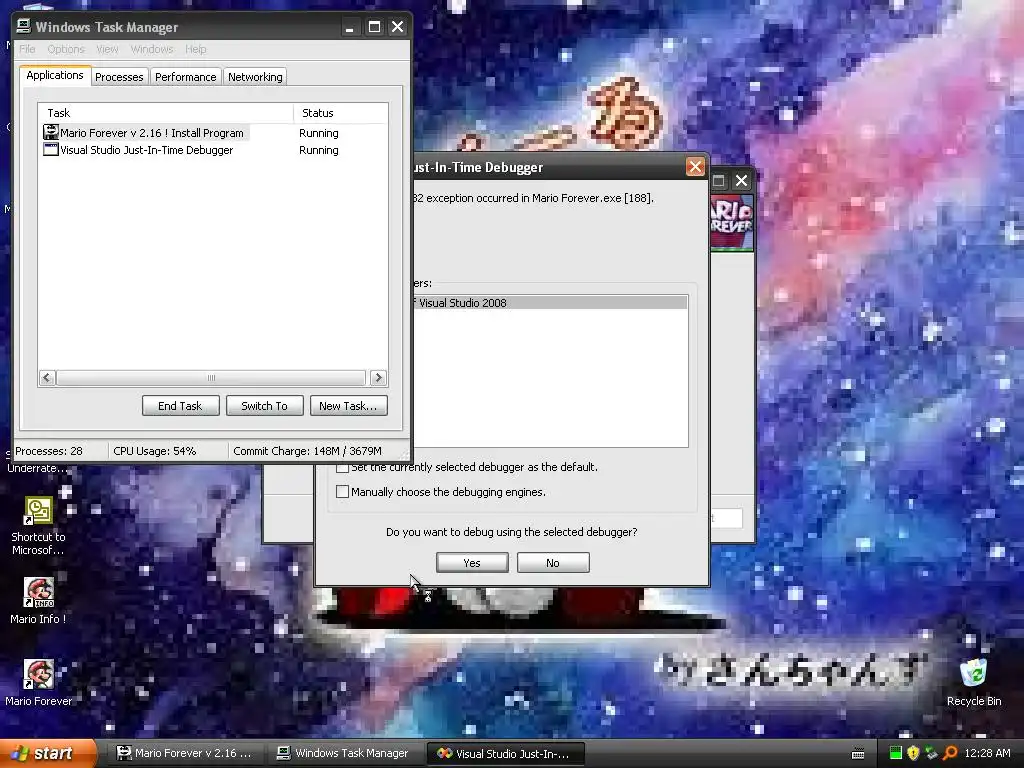
Task: Select Visual Studio Just-In-Time Debugger task icon
Action: (50, 150)
